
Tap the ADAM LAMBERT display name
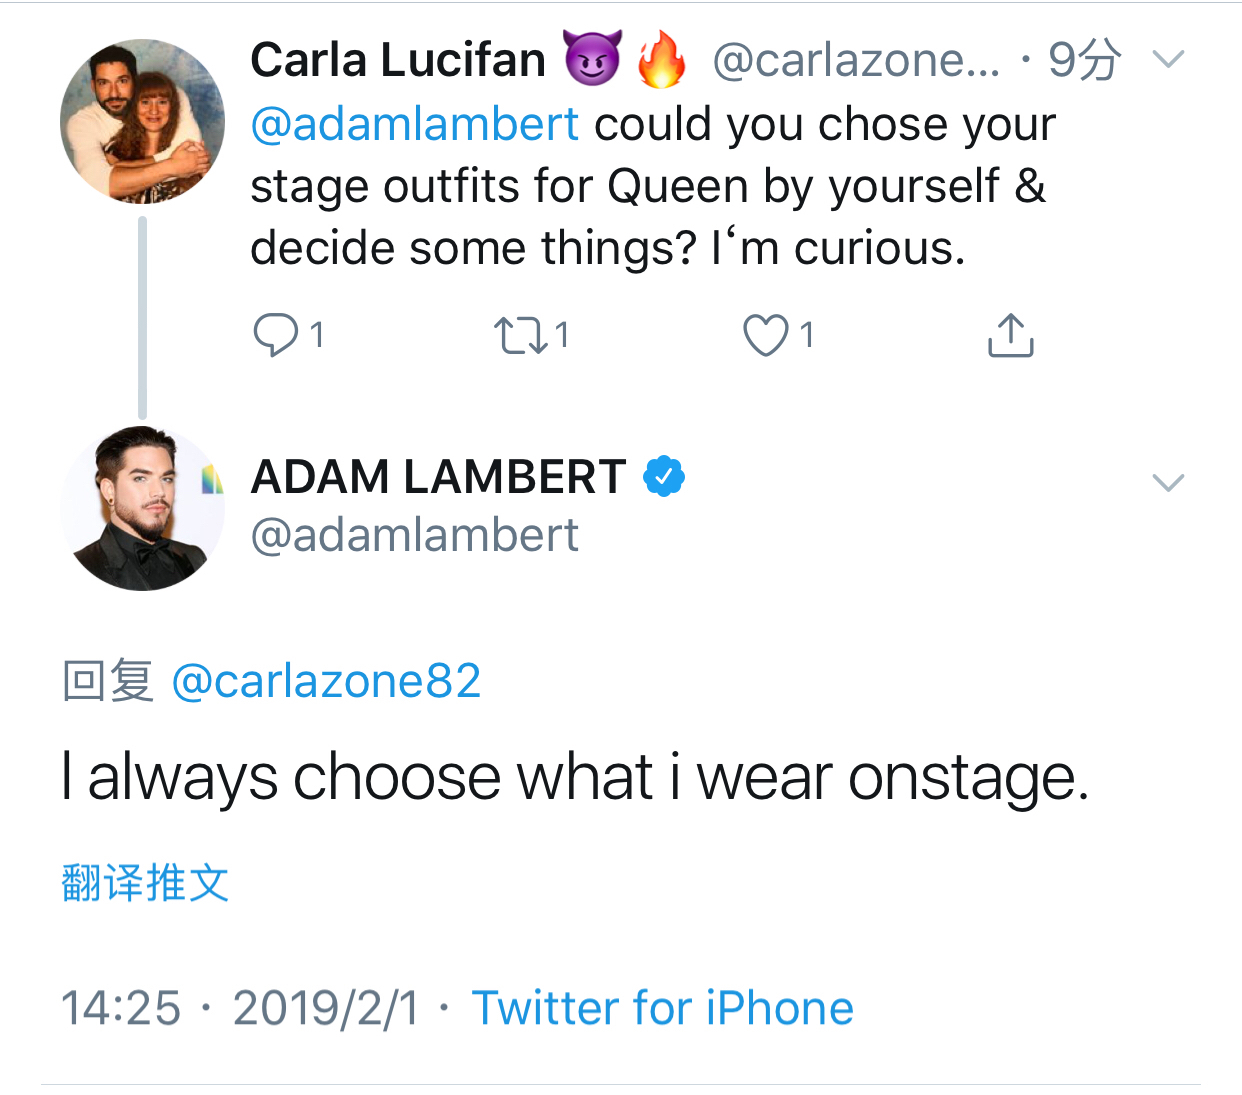438,477
